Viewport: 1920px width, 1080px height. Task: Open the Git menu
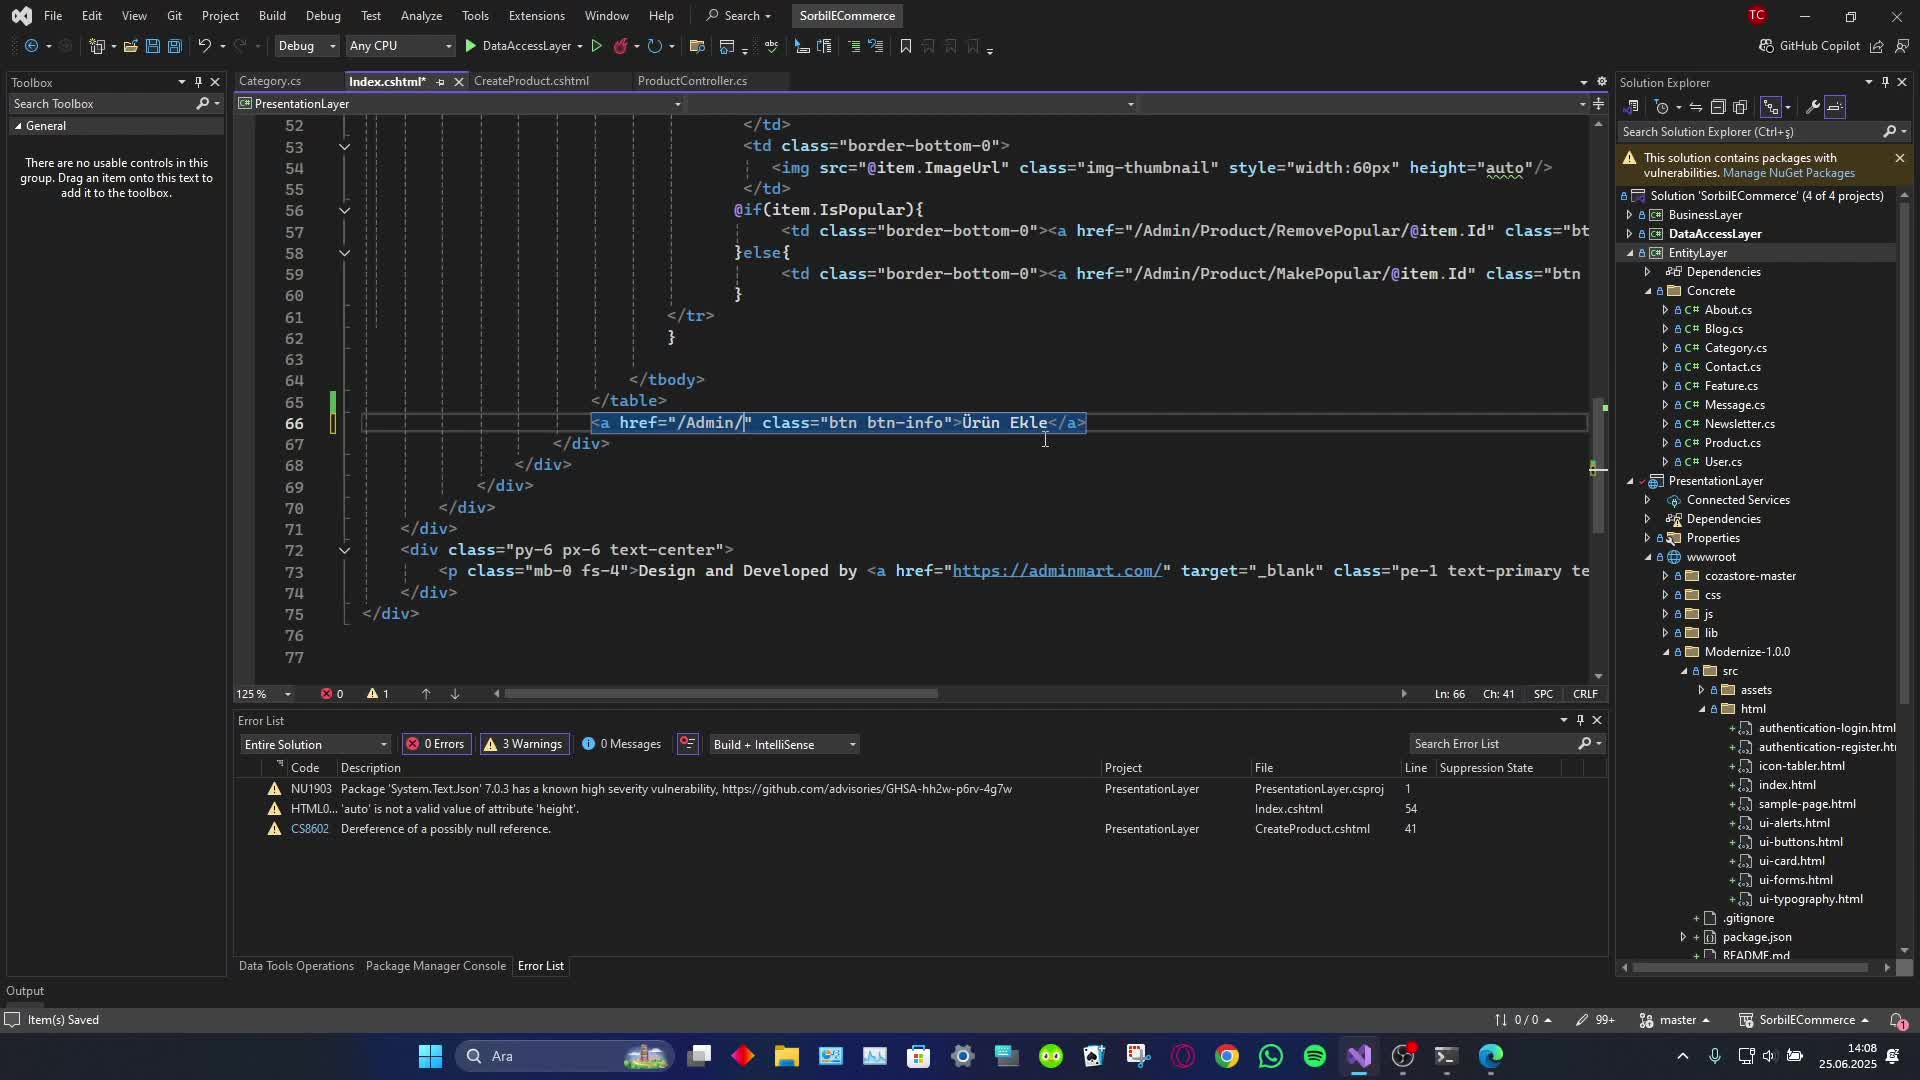174,16
